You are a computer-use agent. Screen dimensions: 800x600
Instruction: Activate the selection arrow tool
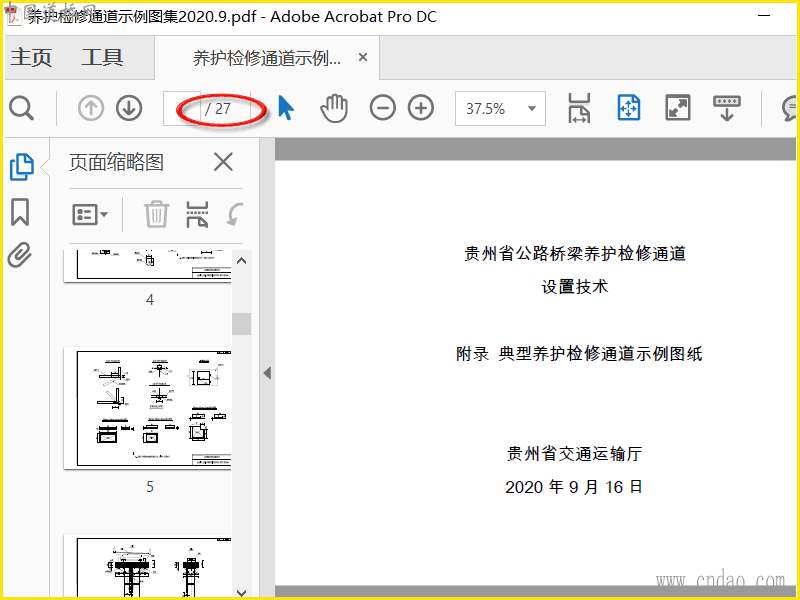click(x=286, y=108)
